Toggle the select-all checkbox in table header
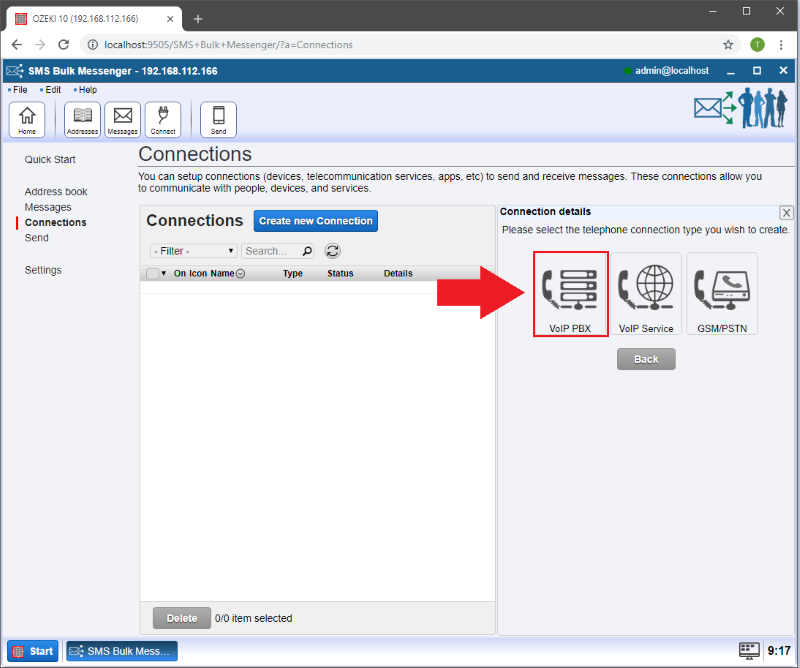 coord(152,274)
